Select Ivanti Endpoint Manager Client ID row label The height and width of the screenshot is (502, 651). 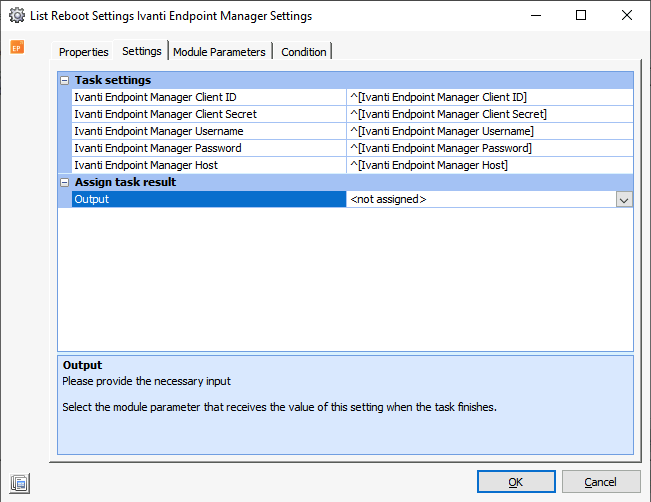209,97
